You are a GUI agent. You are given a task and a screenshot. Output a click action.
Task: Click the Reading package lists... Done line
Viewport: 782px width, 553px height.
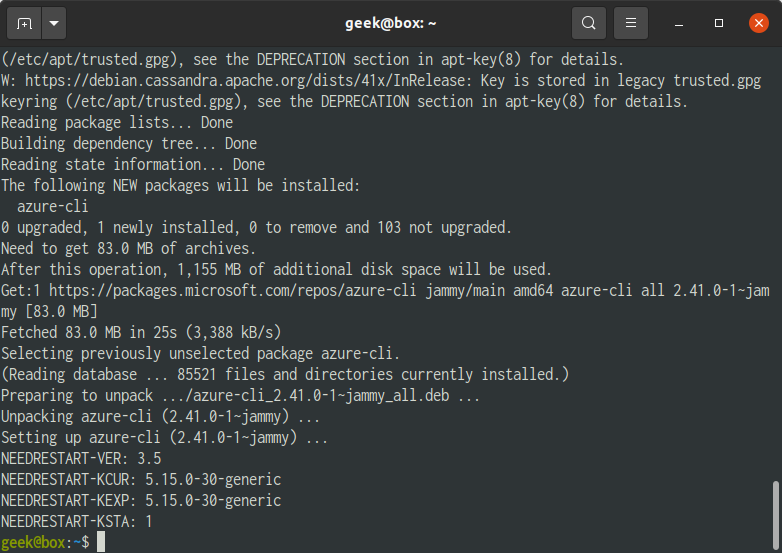pos(117,123)
